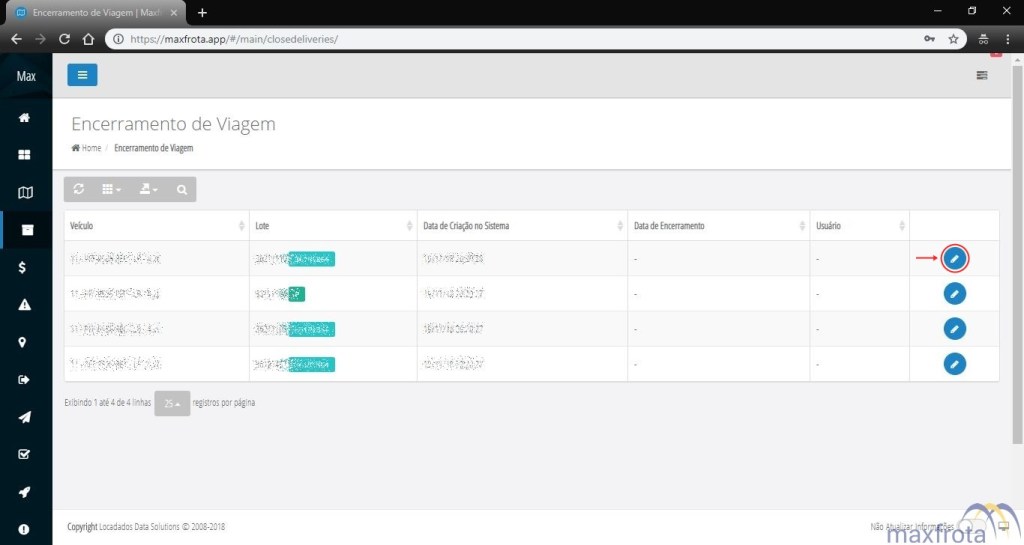
Task: Click the refresh icon in table toolbar
Action: [x=79, y=189]
